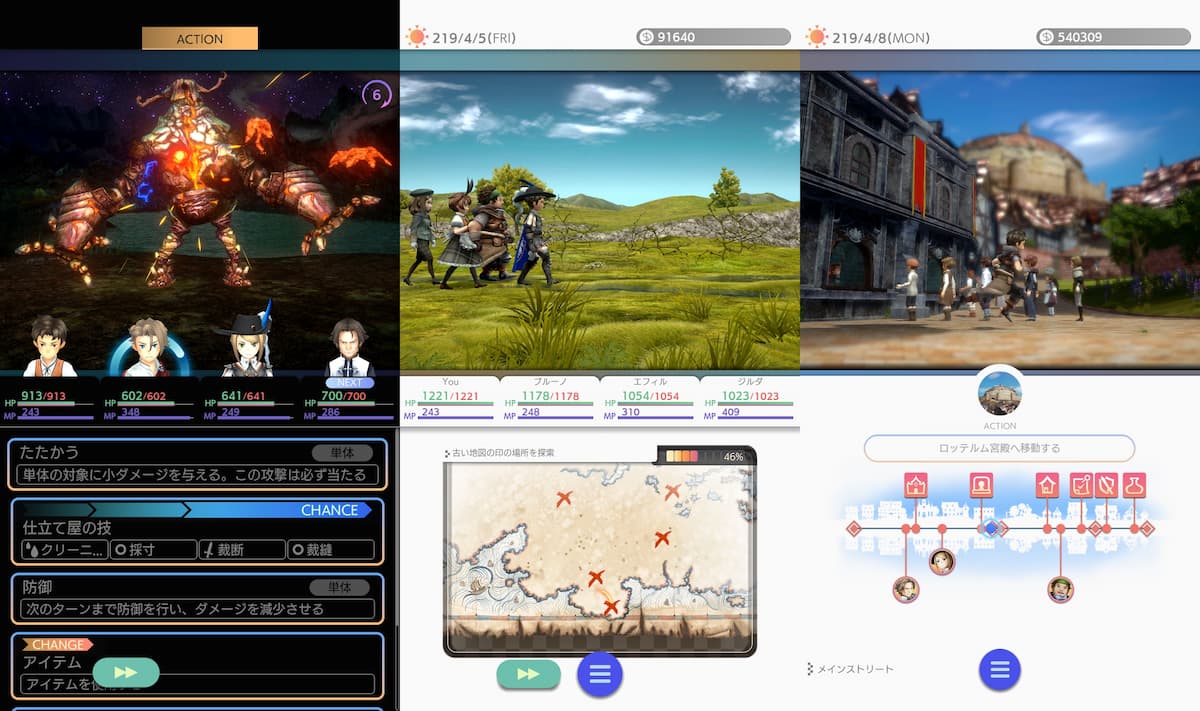The width and height of the screenshot is (1200, 711).
Task: Open the 仕立て屋の技 skill group
Action: point(196,532)
